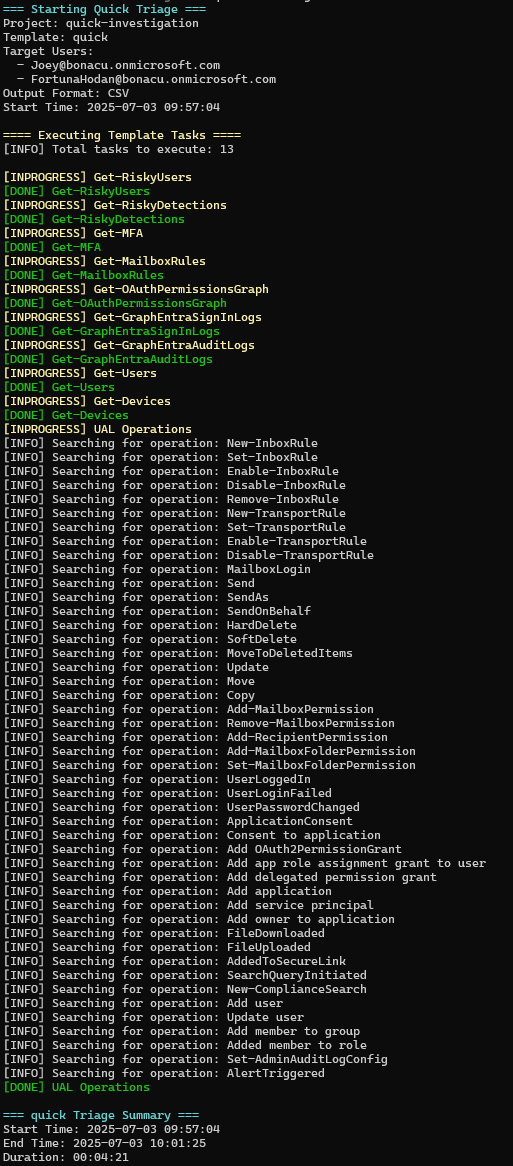This screenshot has width=513, height=1166.
Task: Click the Add-RecipientPermission operation line
Action: pyautogui.click(x=196, y=738)
